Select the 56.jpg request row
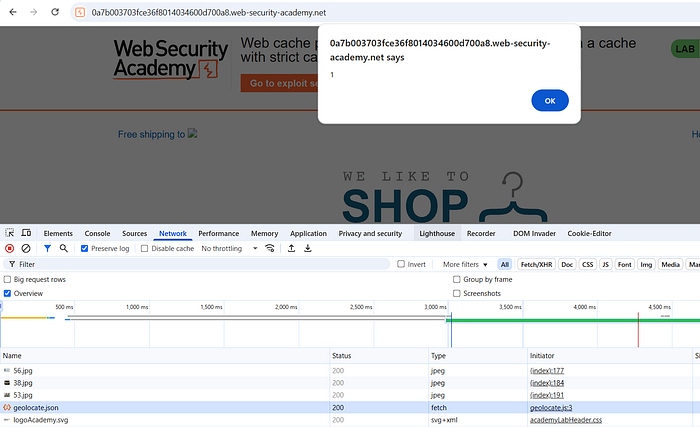Image resolution: width=700 pixels, height=427 pixels. (x=350, y=371)
